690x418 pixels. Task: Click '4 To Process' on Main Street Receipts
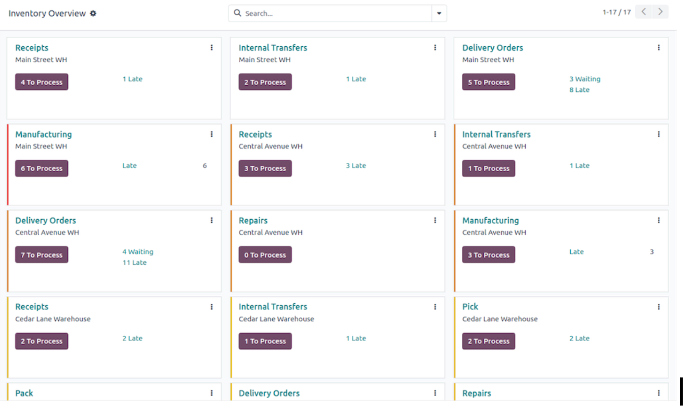click(x=41, y=82)
